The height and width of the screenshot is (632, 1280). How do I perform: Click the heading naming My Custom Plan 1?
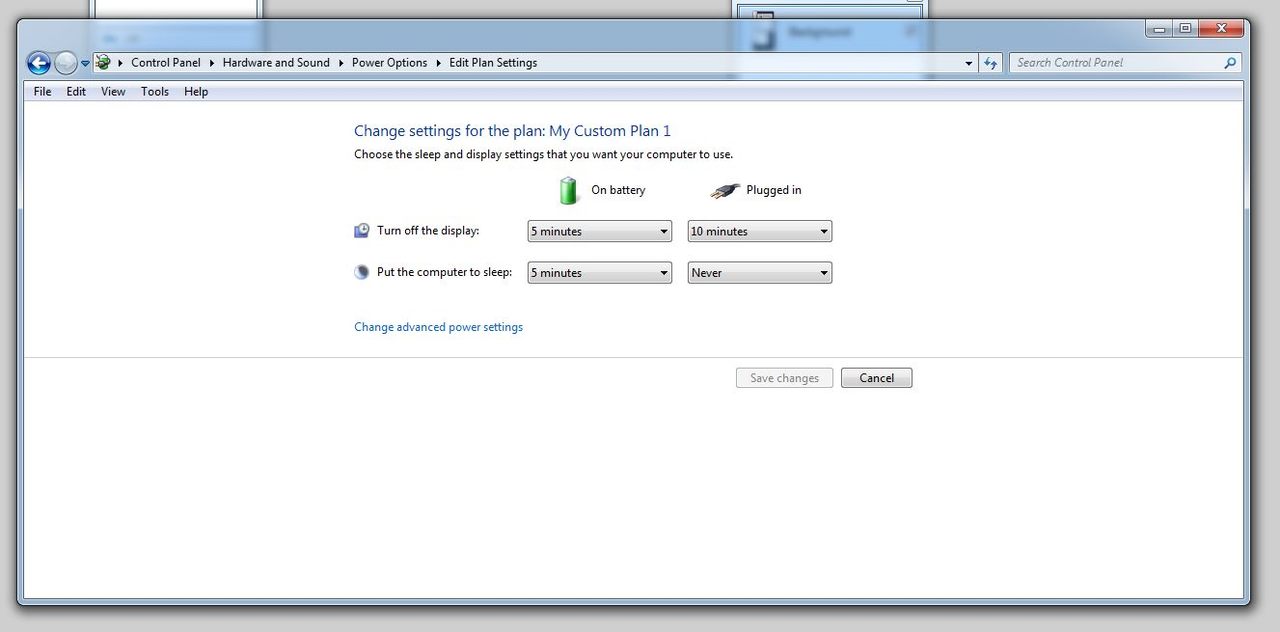pos(512,131)
